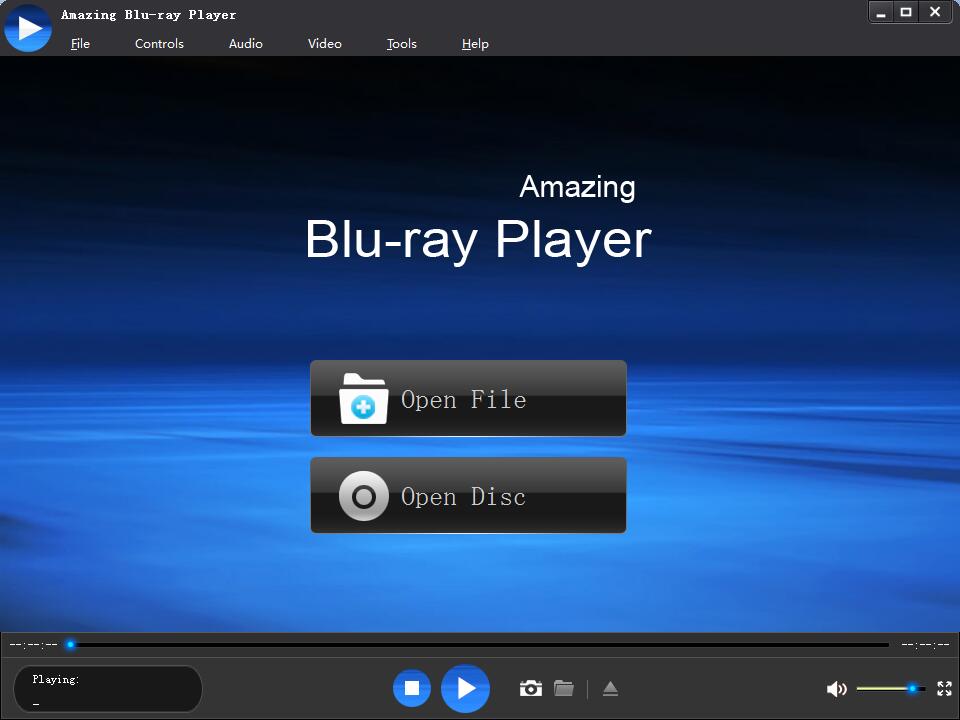Open the Audio menu
The height and width of the screenshot is (720, 960).
[245, 43]
